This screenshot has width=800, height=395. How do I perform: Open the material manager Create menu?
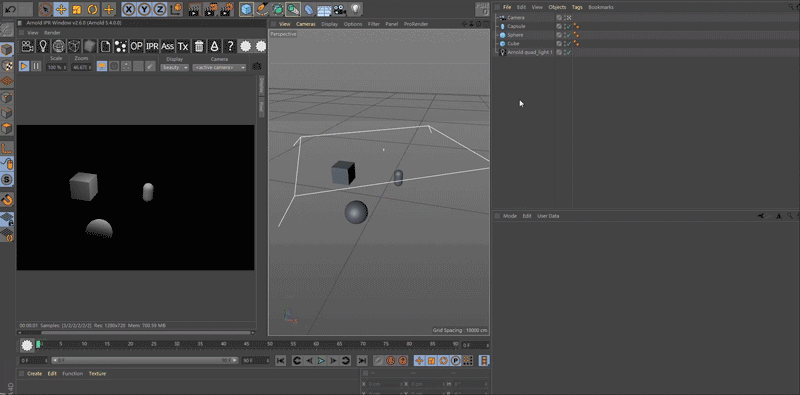34,374
